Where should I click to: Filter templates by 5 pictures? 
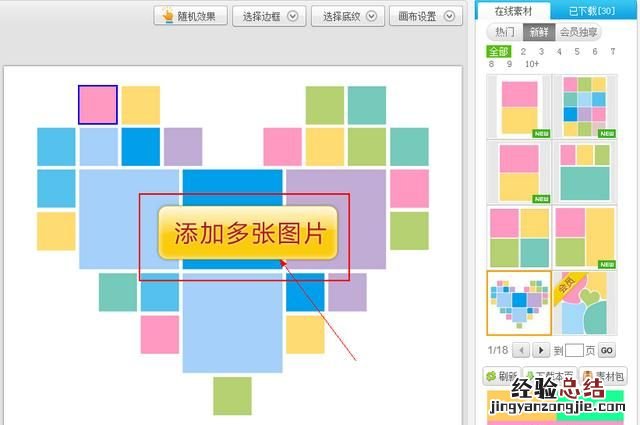click(x=577, y=51)
